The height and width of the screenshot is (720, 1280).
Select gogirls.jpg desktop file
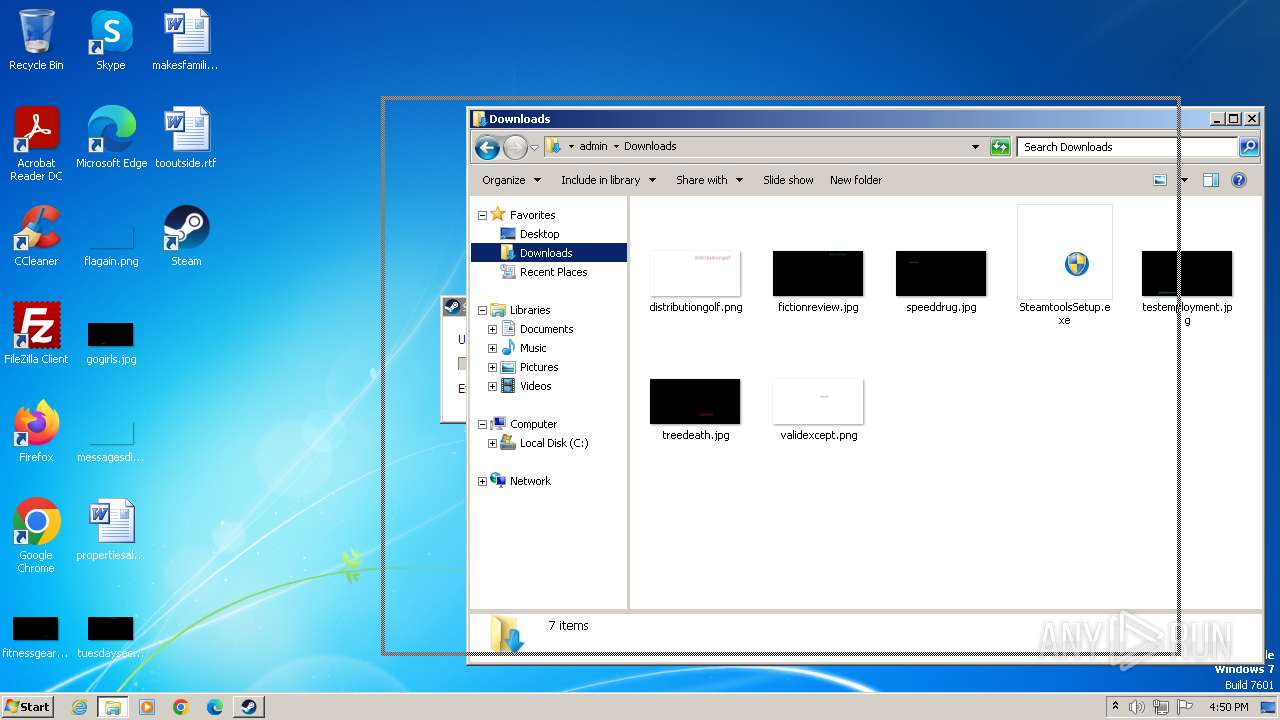click(x=111, y=343)
